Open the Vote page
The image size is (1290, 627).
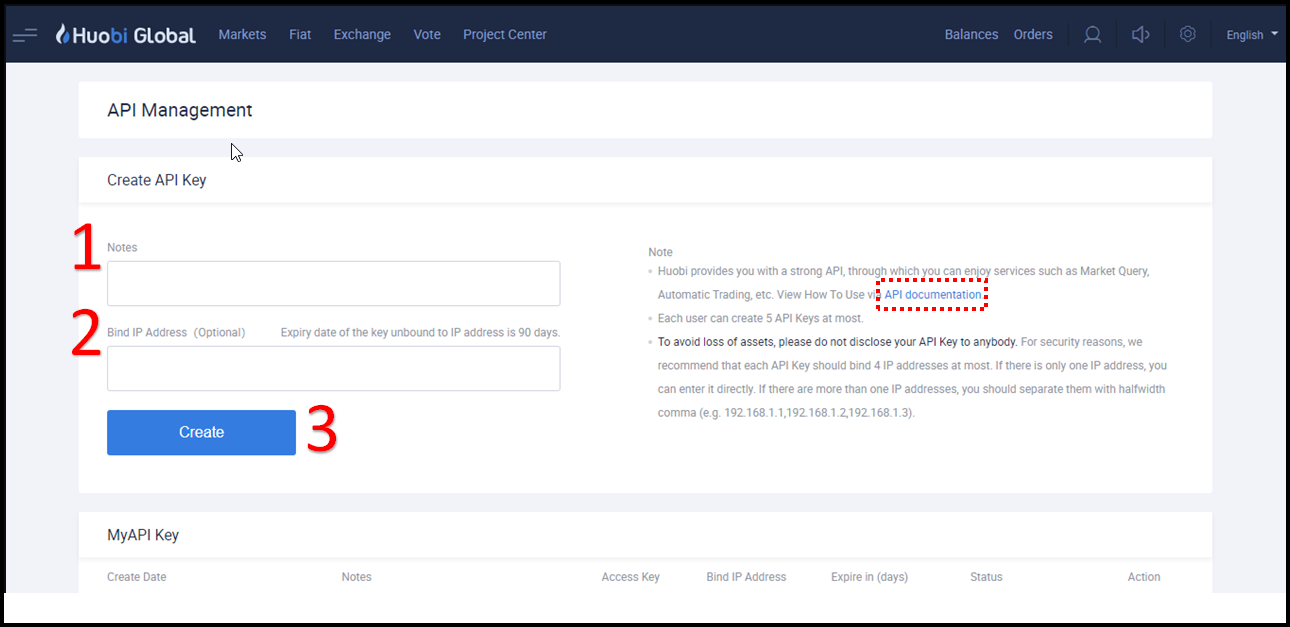click(x=427, y=35)
